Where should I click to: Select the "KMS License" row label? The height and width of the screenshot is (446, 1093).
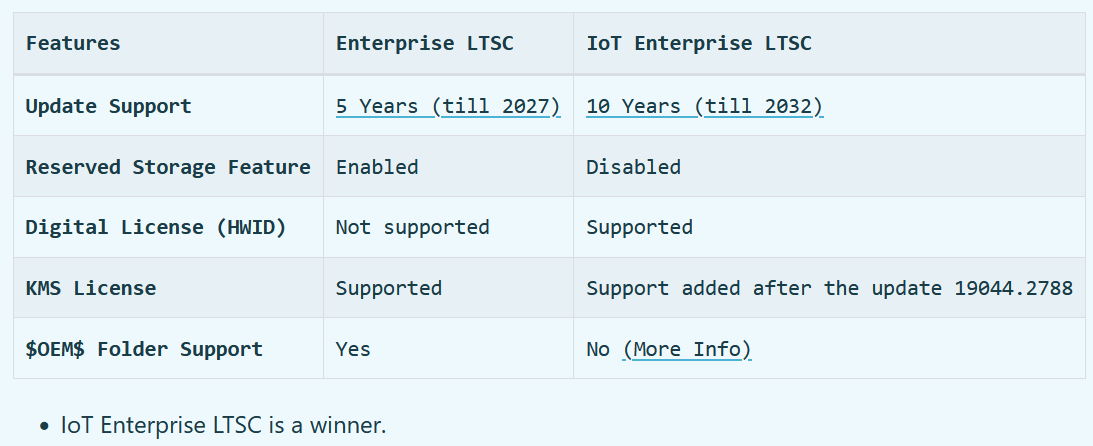91,288
